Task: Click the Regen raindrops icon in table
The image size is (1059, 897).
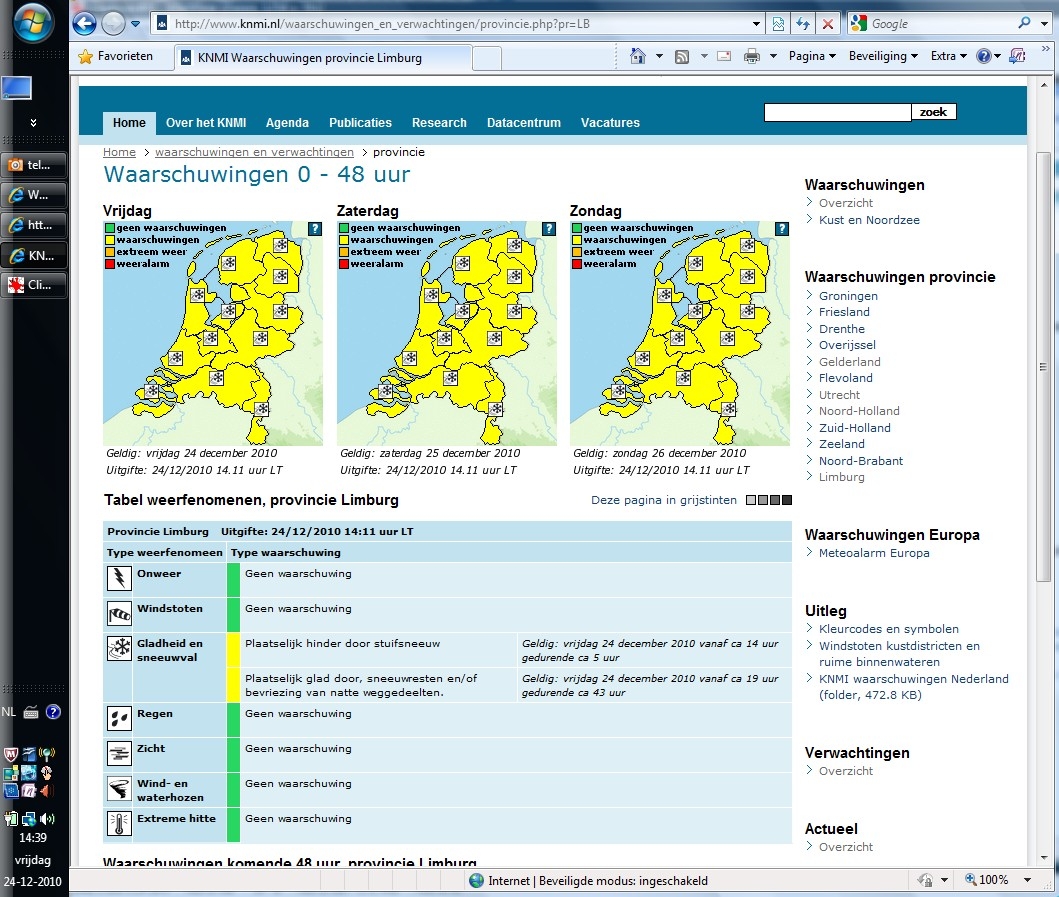Action: point(120,718)
